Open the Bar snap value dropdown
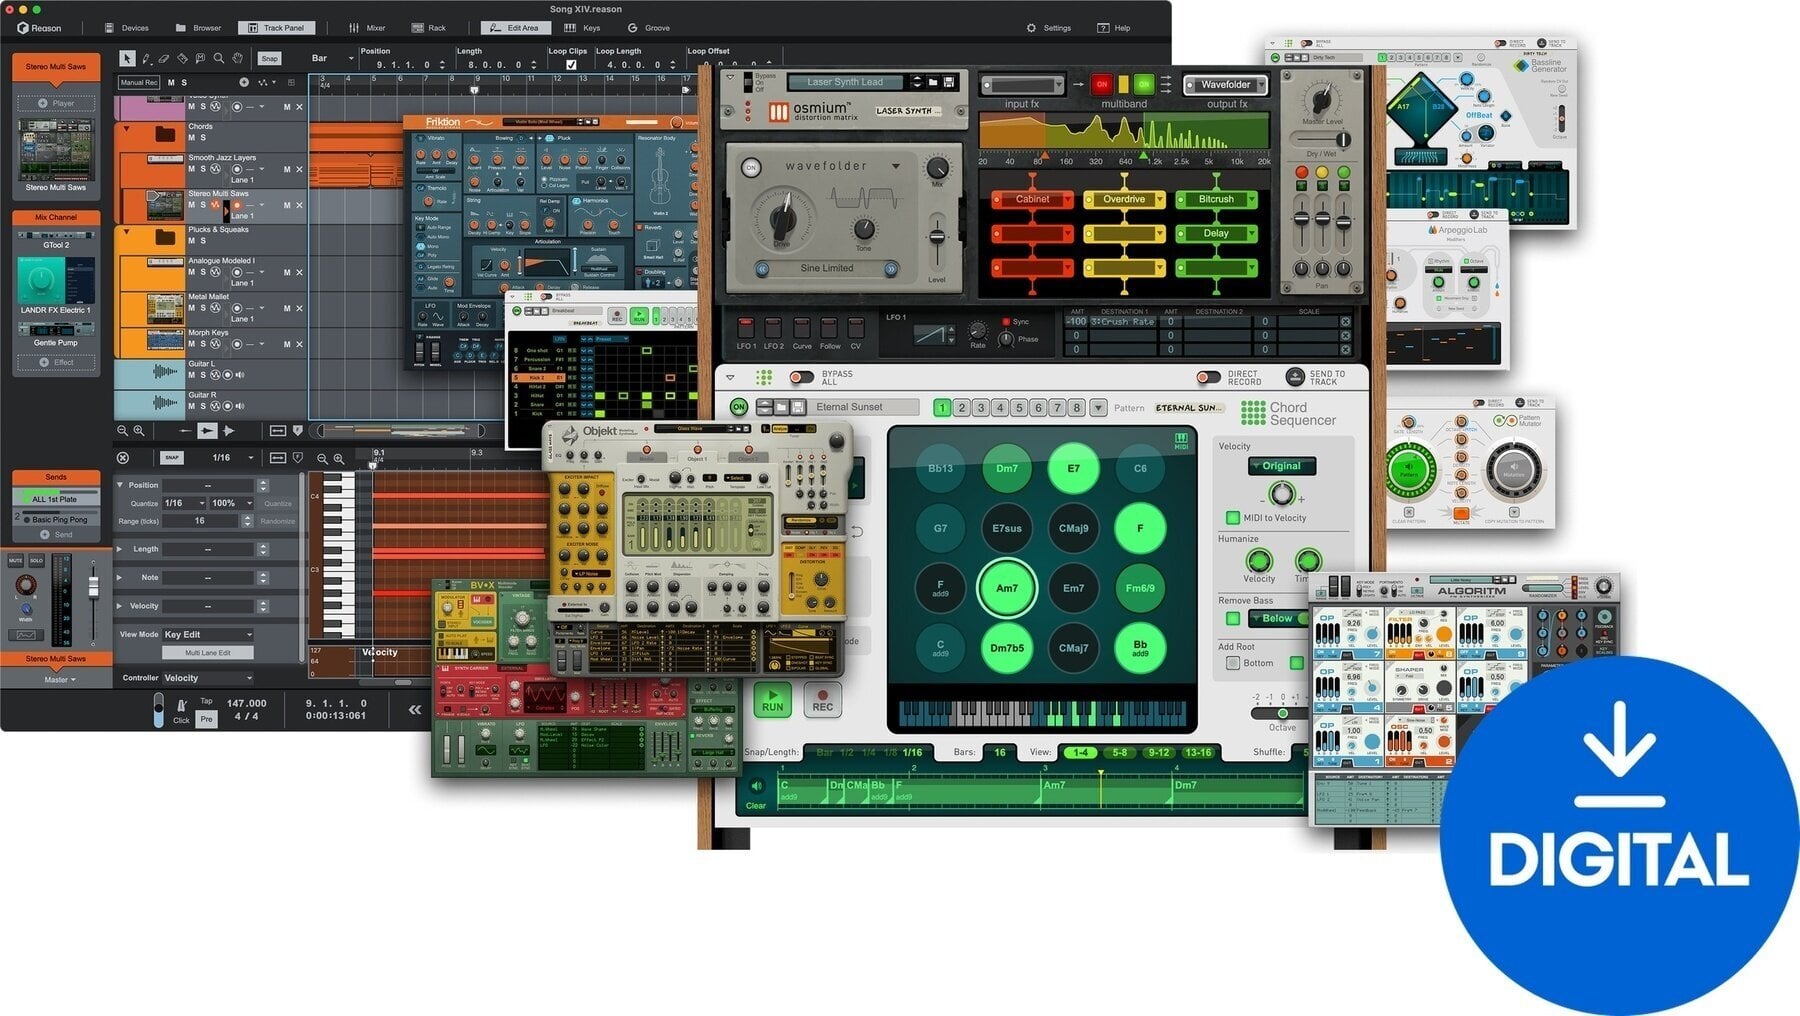Viewport: 1800px width, 1016px height. [333, 59]
